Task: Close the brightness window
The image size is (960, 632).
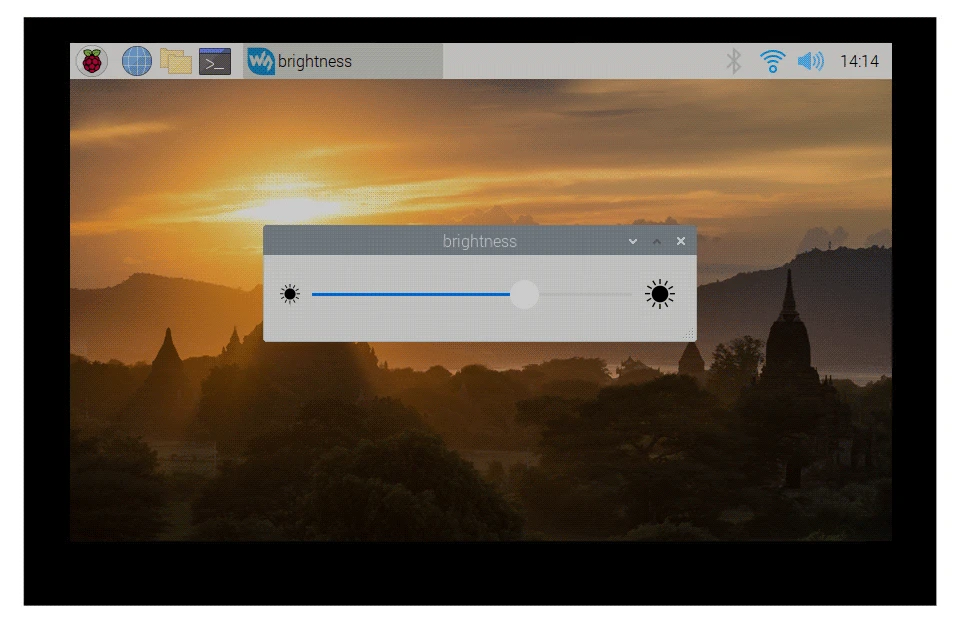Action: click(681, 241)
